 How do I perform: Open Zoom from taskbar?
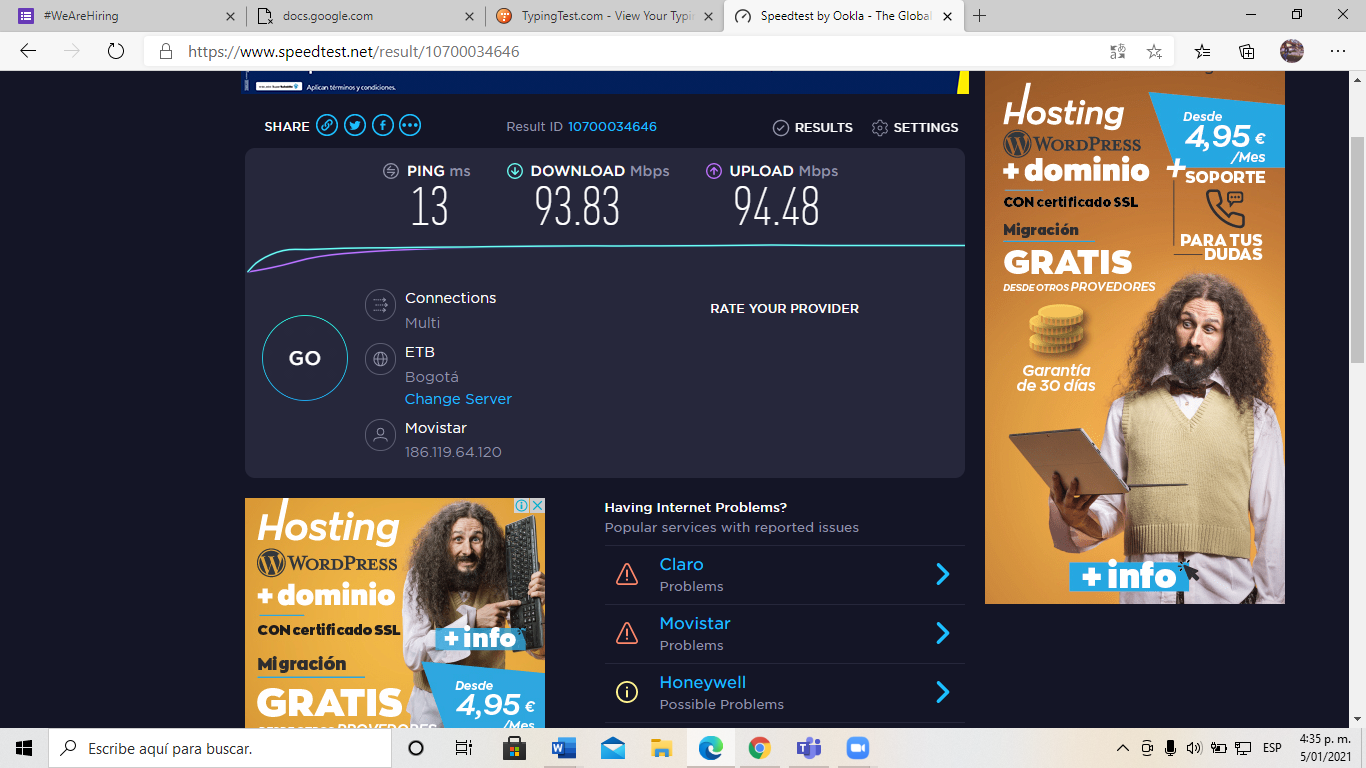(x=858, y=748)
